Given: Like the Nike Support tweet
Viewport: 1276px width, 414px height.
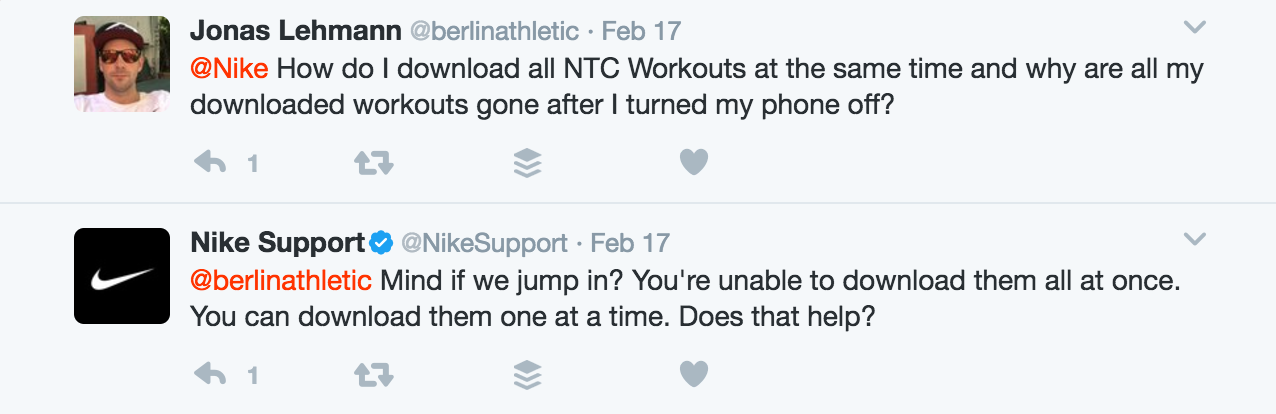Looking at the screenshot, I should point(694,375).
